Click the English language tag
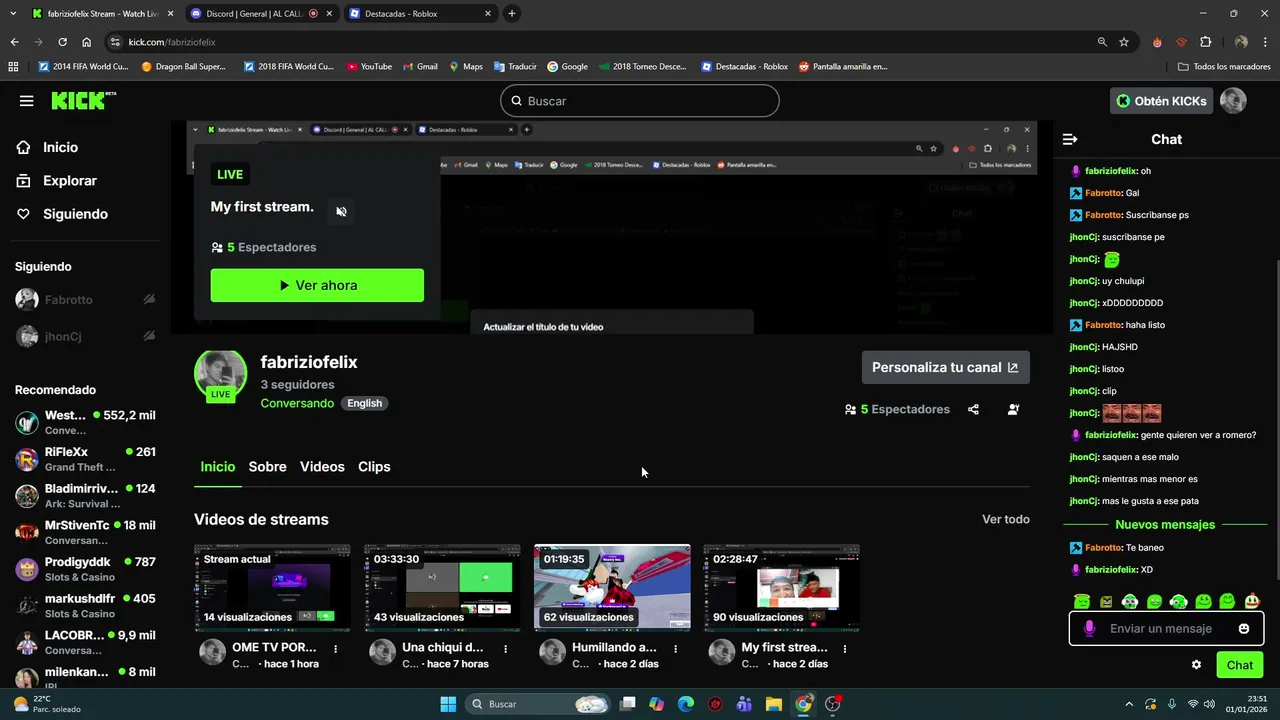This screenshot has height=720, width=1280. coord(364,403)
